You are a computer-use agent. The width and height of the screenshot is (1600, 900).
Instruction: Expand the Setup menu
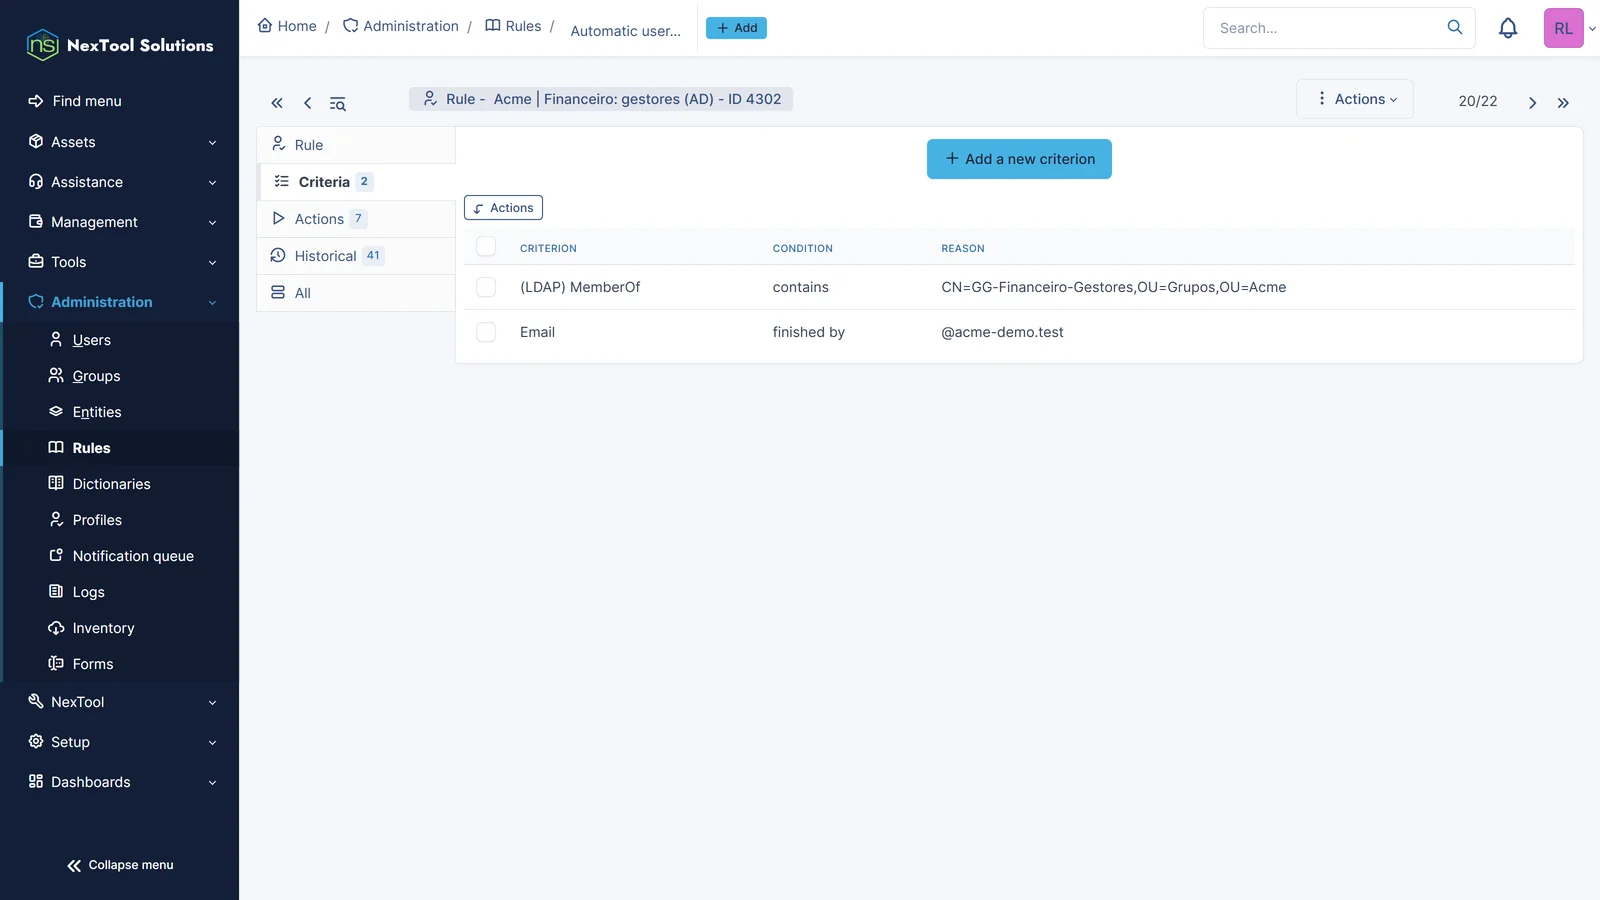click(x=120, y=742)
